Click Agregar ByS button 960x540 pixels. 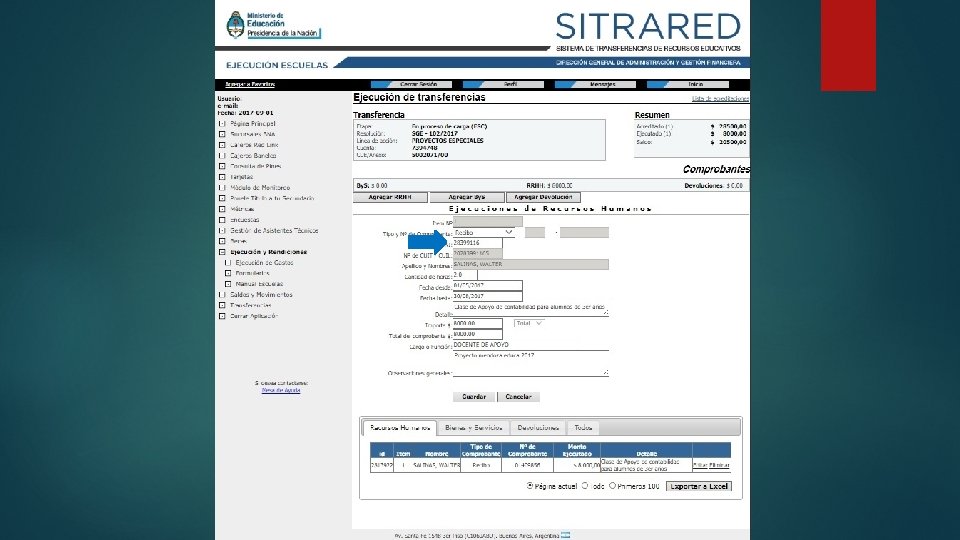[467, 197]
